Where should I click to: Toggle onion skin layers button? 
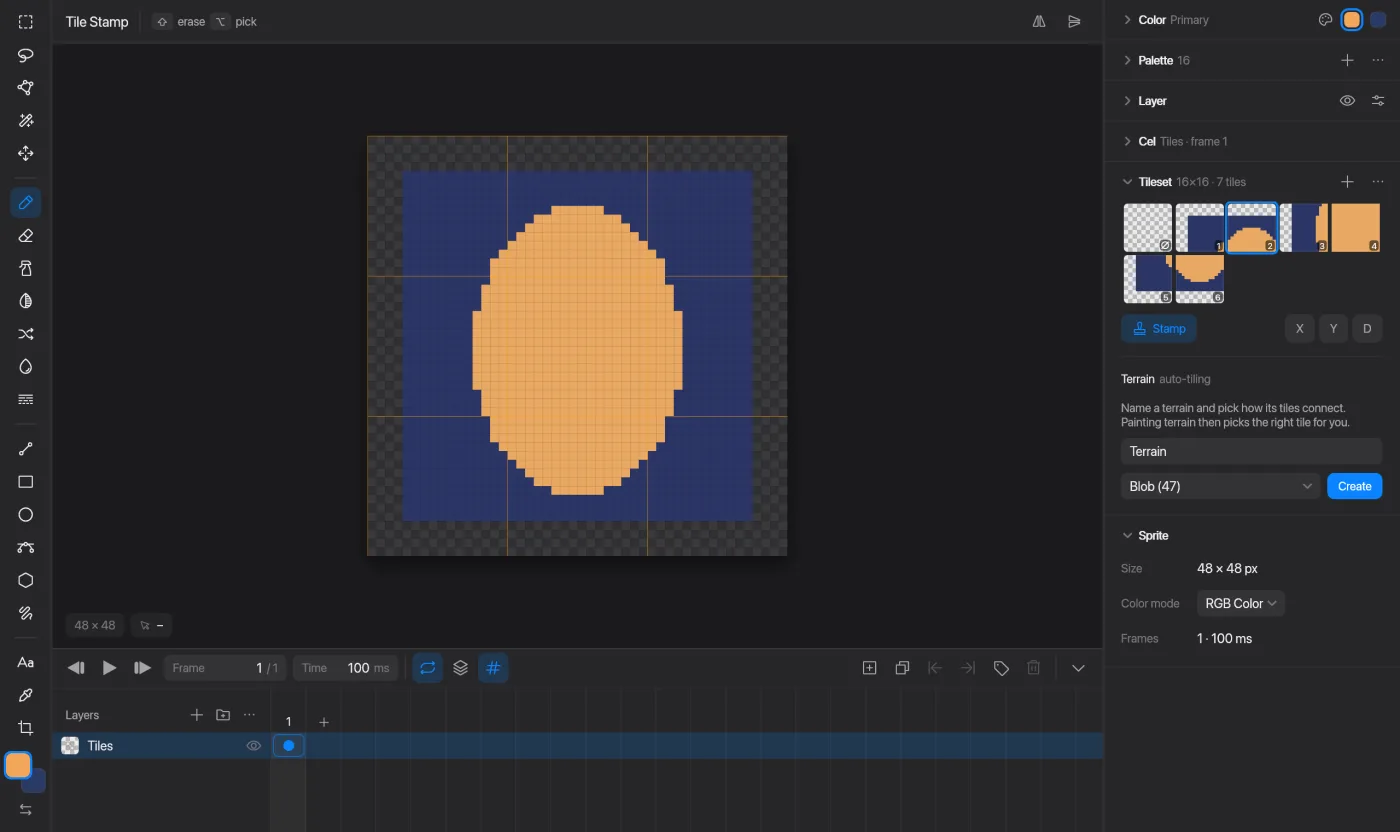point(460,668)
